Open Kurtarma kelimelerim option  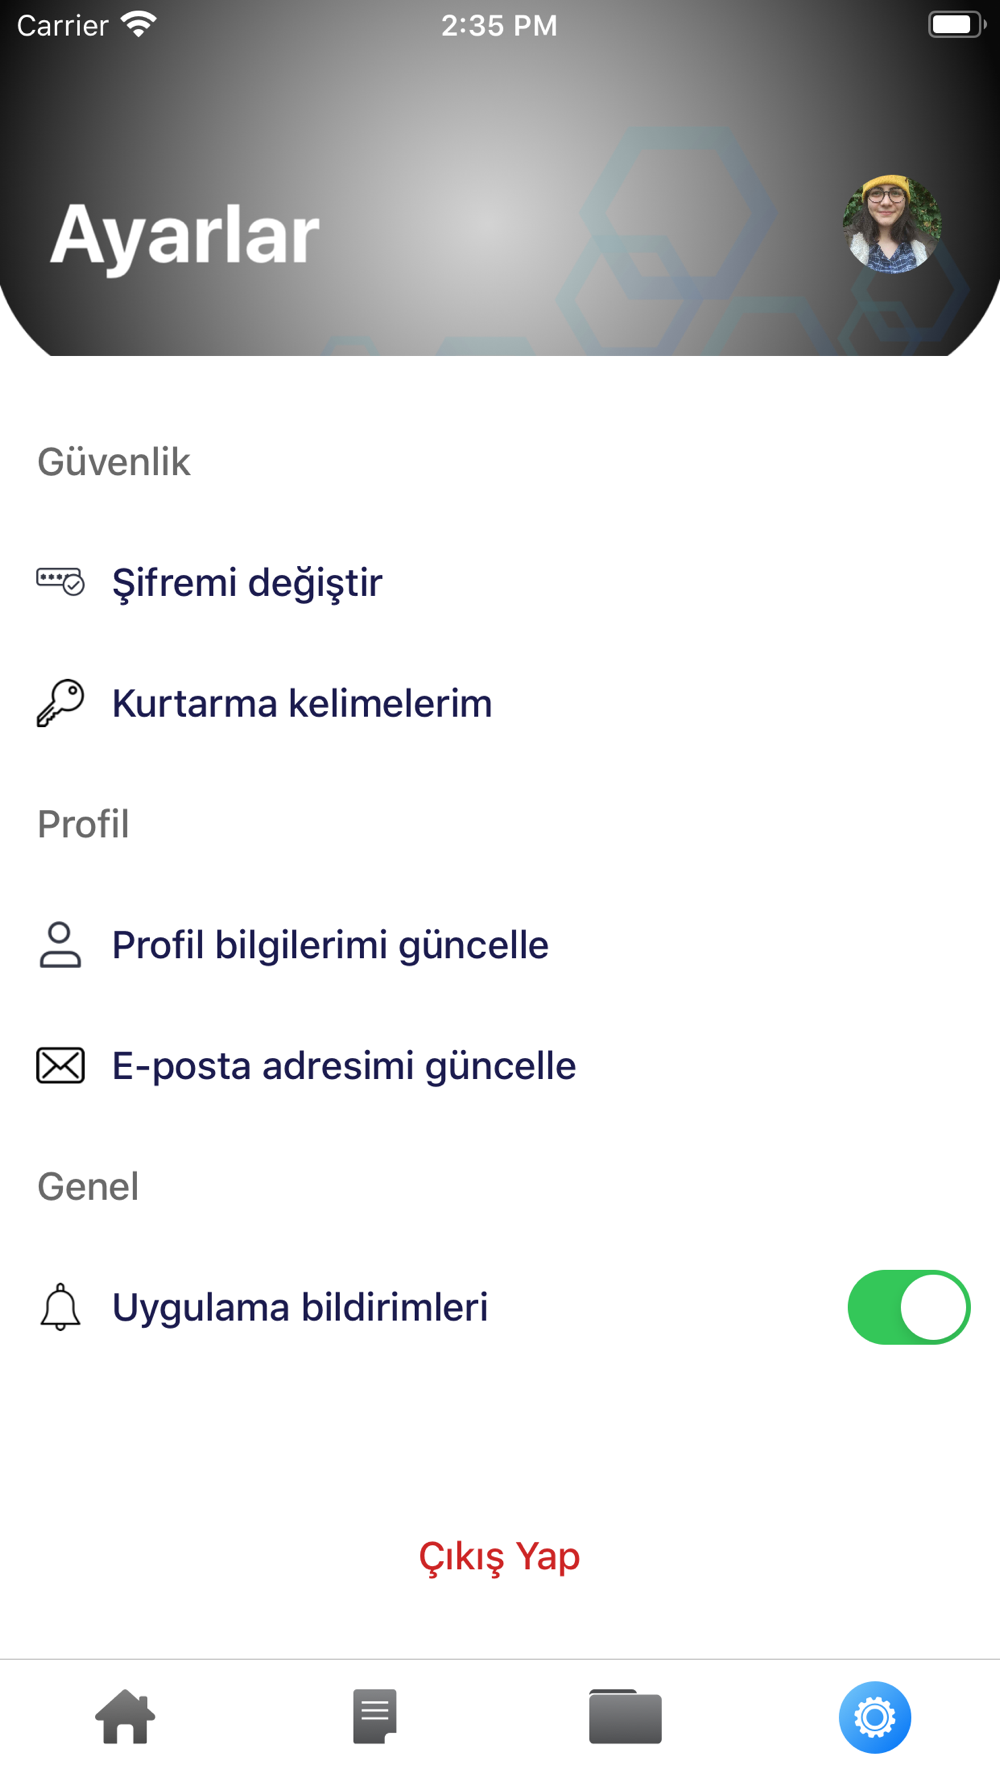tap(302, 703)
